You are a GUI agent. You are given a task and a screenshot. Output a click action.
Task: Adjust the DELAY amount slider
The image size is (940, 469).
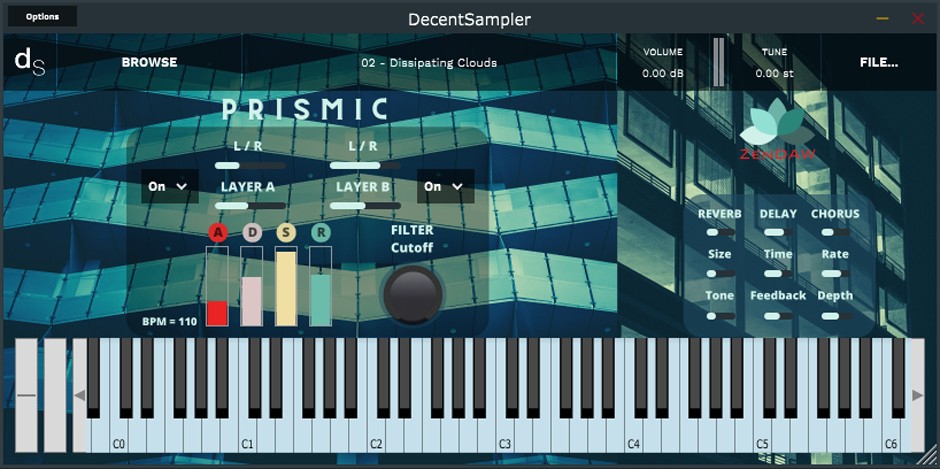[x=778, y=232]
